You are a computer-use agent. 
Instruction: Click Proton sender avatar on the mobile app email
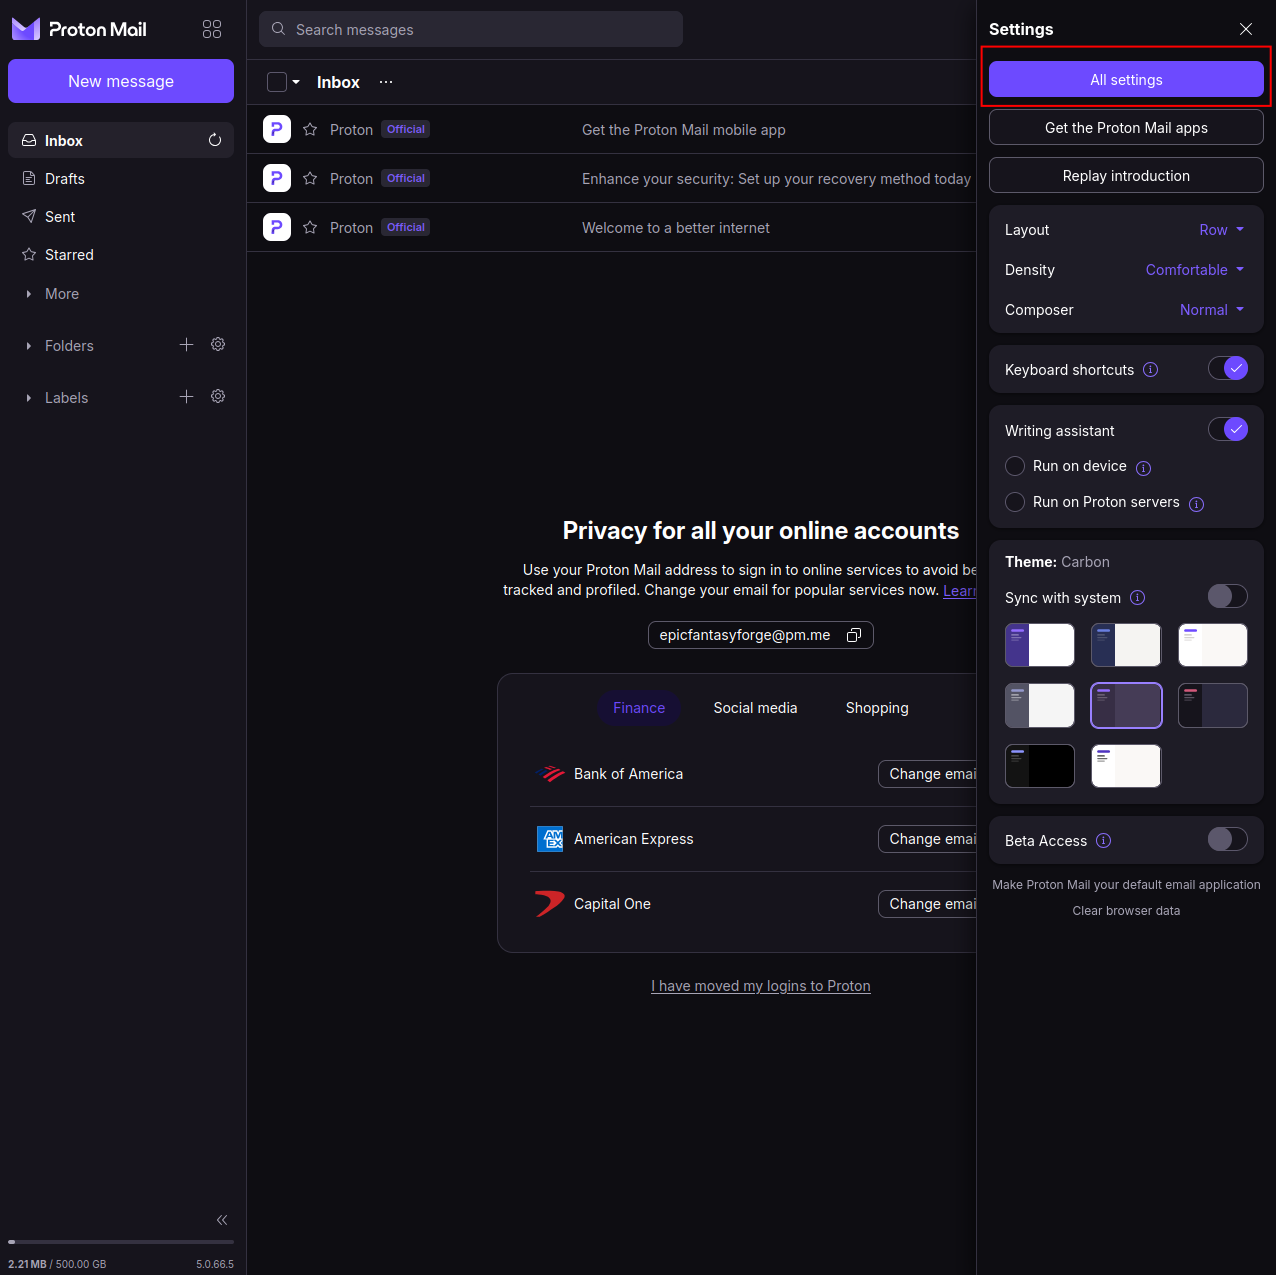tap(277, 129)
